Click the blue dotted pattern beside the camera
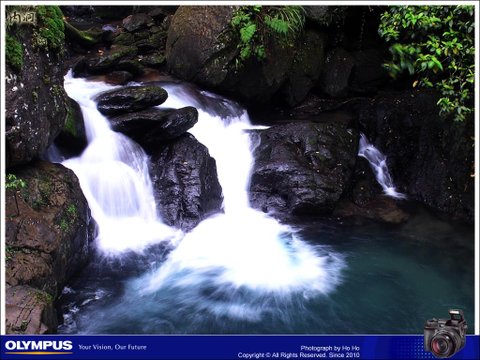 coord(407,347)
